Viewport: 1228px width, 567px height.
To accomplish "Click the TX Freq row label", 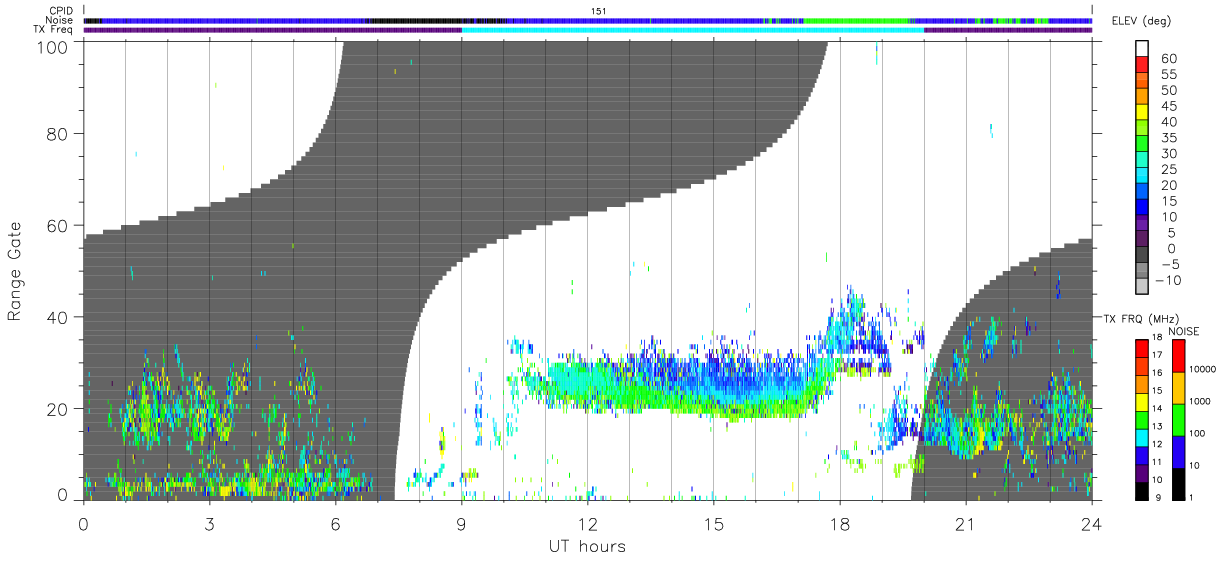I will click(55, 29).
